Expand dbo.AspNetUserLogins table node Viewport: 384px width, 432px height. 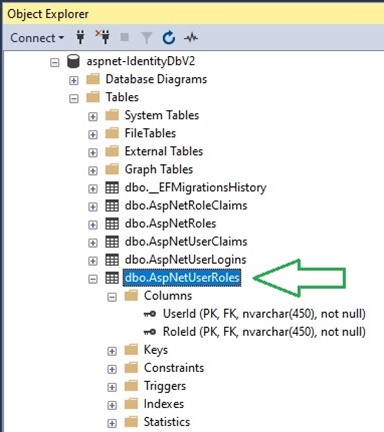[x=93, y=261]
